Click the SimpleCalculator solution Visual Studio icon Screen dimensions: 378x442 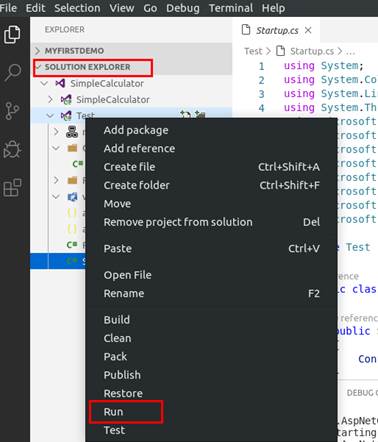tap(60, 83)
